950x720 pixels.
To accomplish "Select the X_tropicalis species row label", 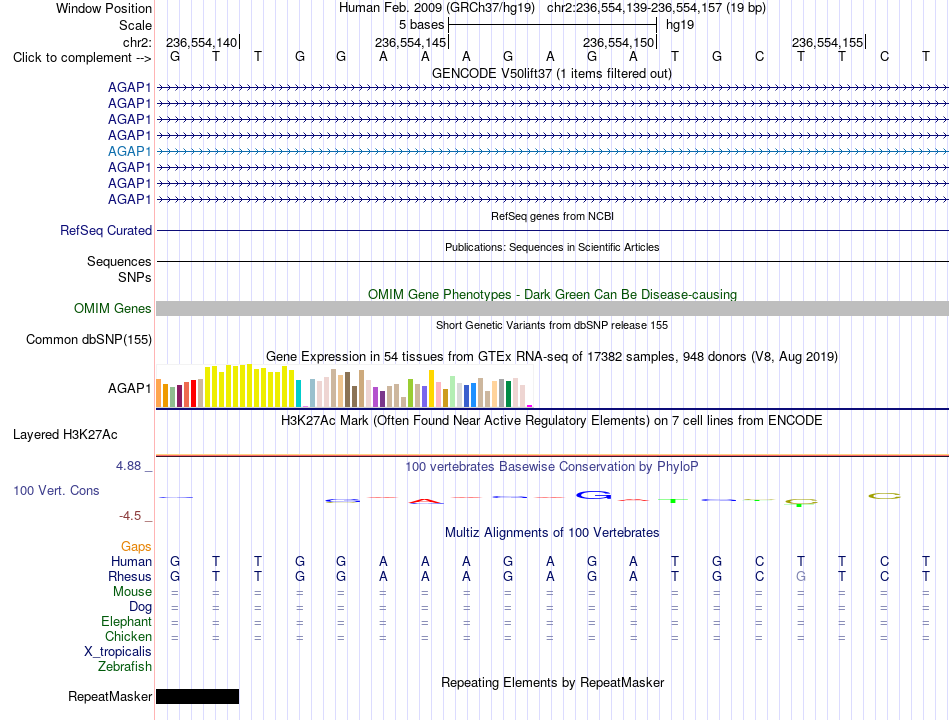I will [x=118, y=652].
